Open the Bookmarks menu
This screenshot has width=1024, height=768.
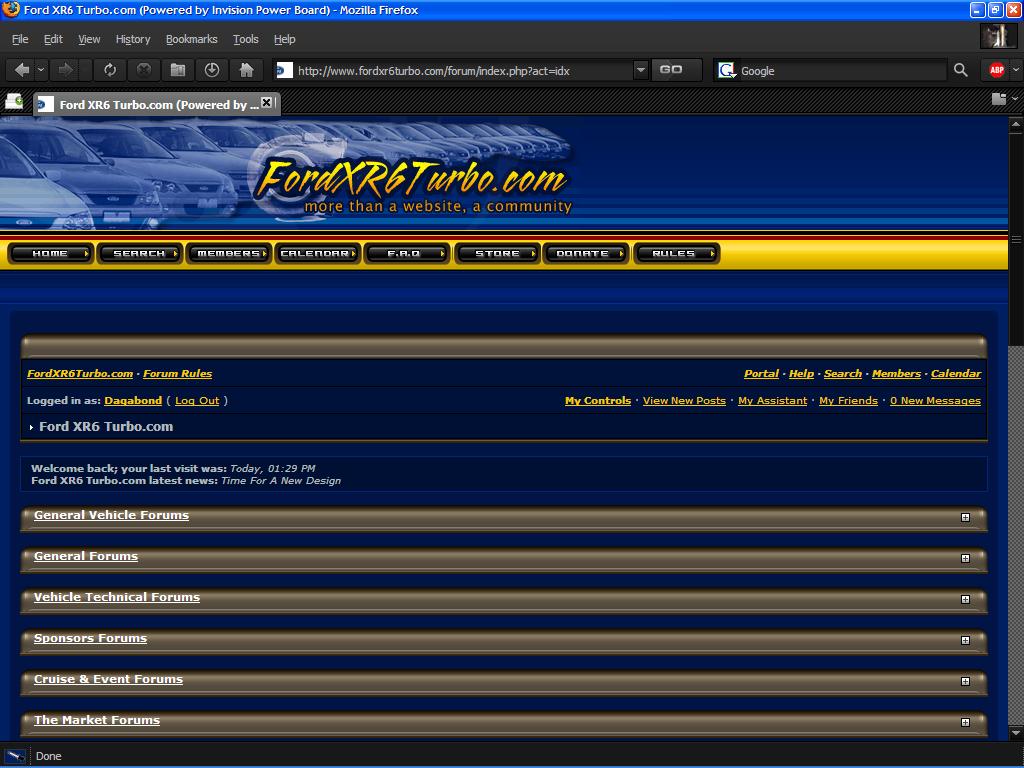tap(191, 39)
